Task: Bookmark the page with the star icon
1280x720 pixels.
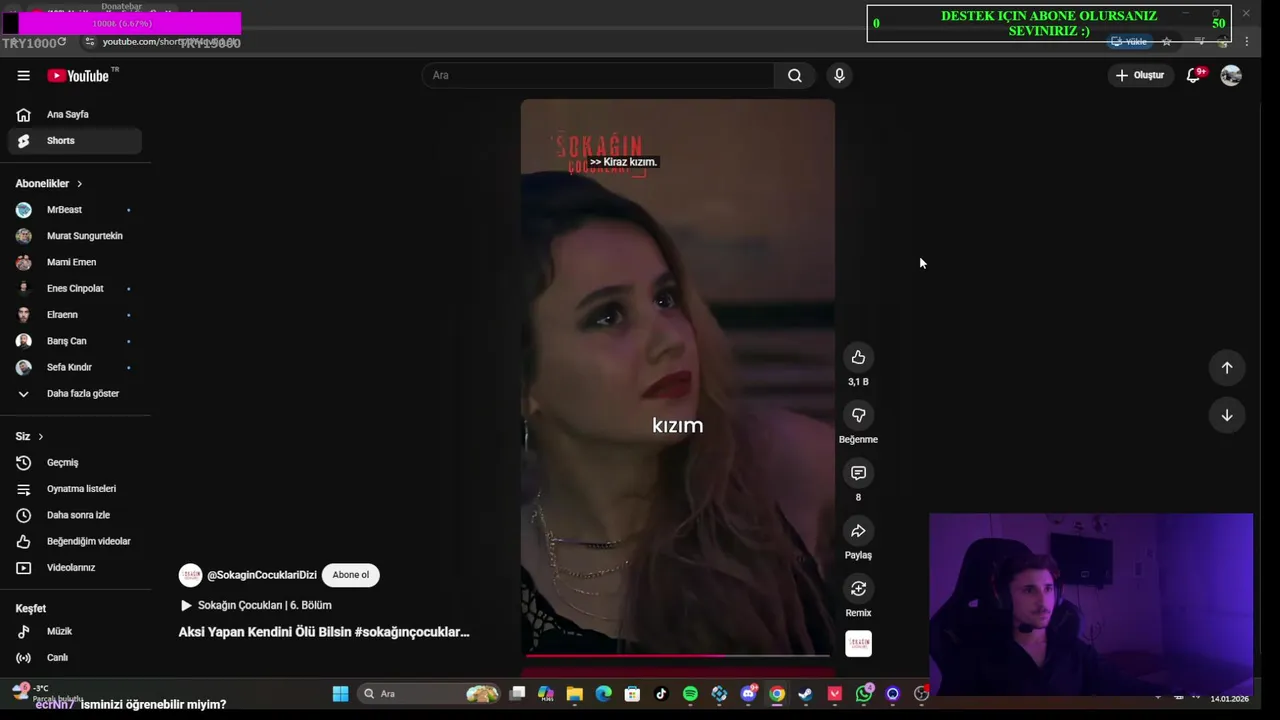Action: pos(1166,42)
